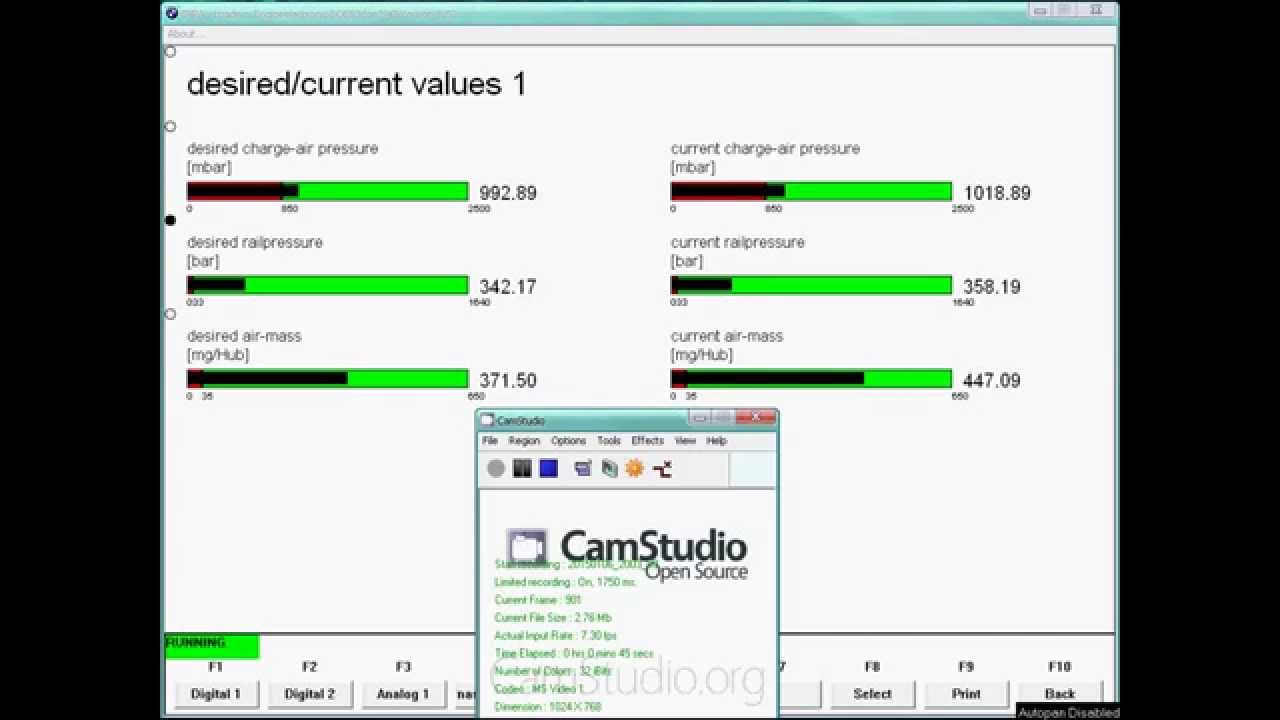Click the current charge-air pressure bar gauge
Viewport: 1280px width, 720px height.
(x=811, y=191)
